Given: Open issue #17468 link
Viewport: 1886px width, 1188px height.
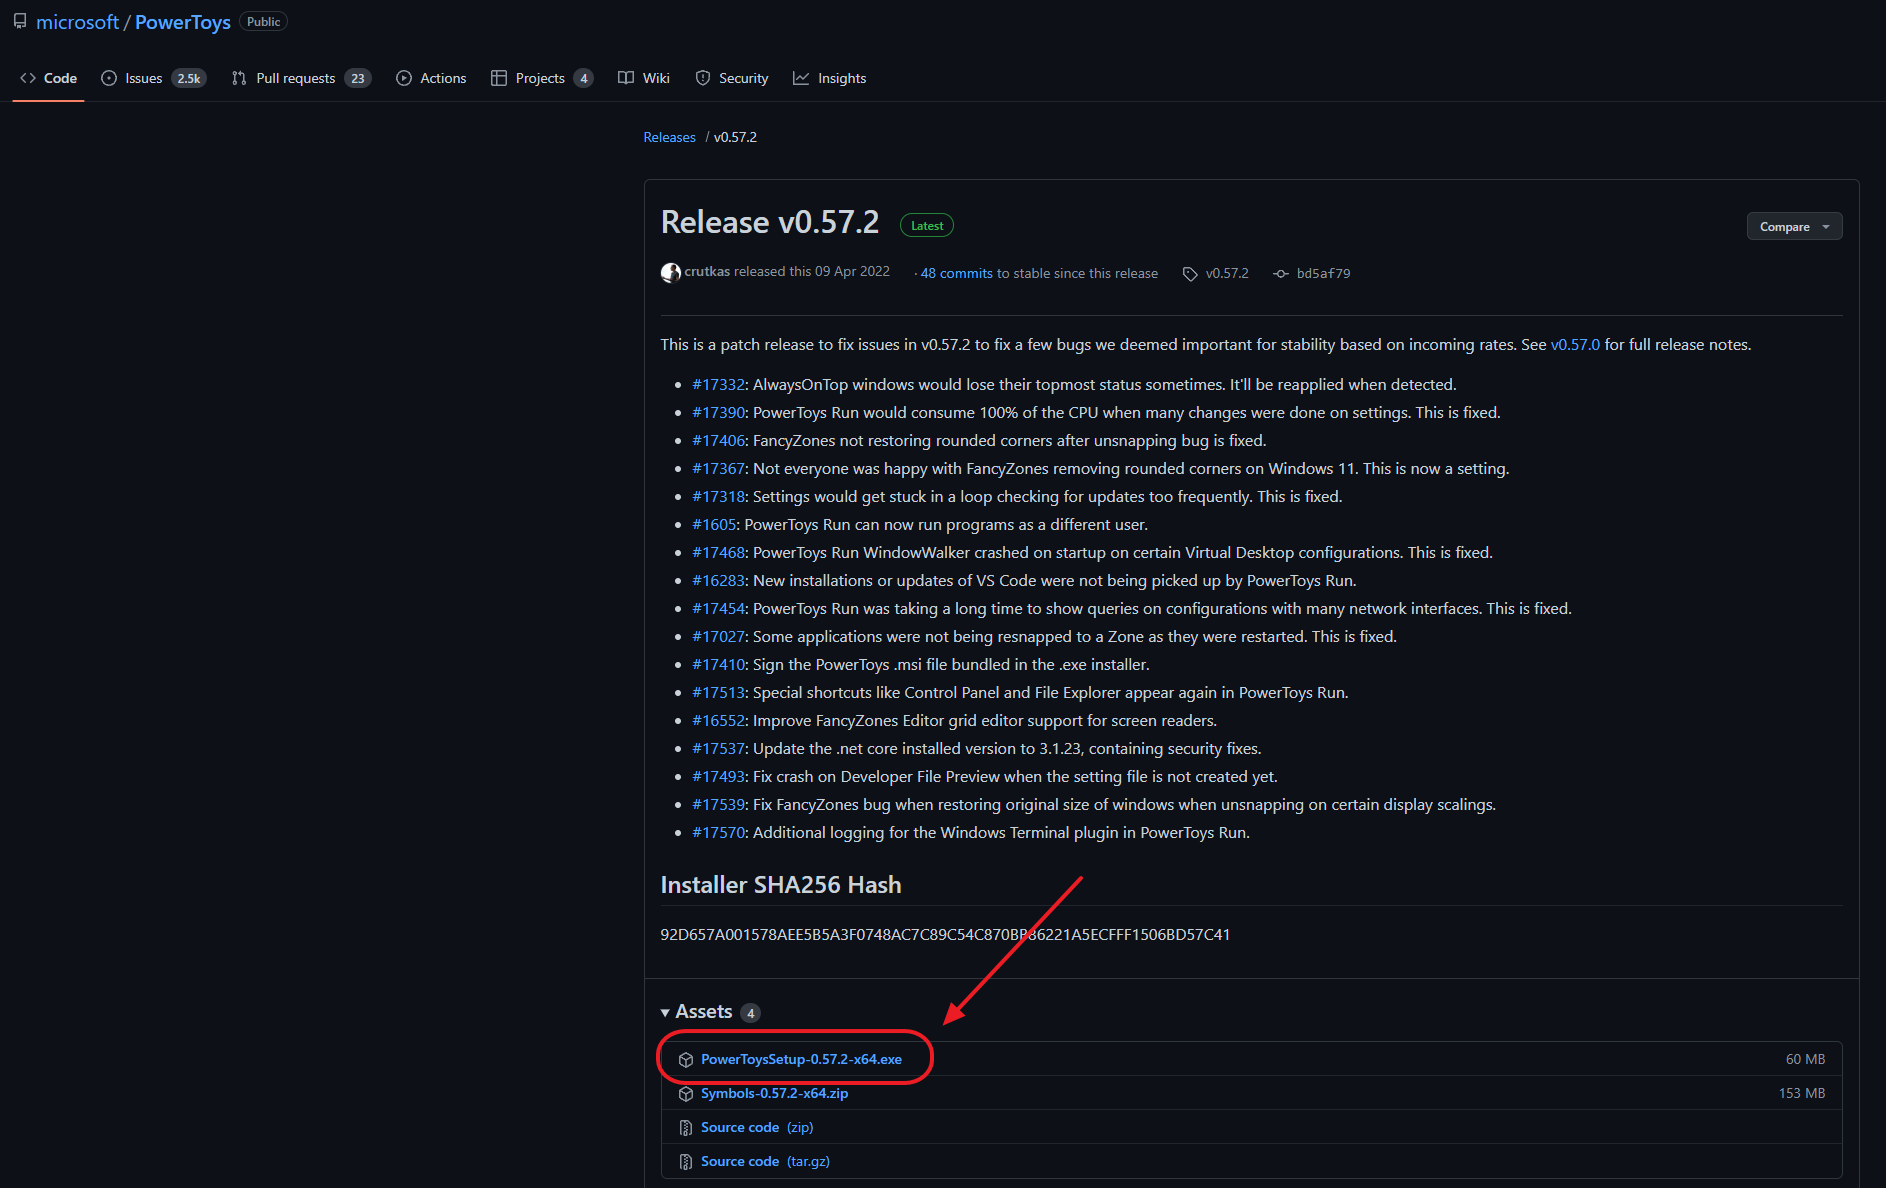Looking at the screenshot, I should pyautogui.click(x=719, y=552).
